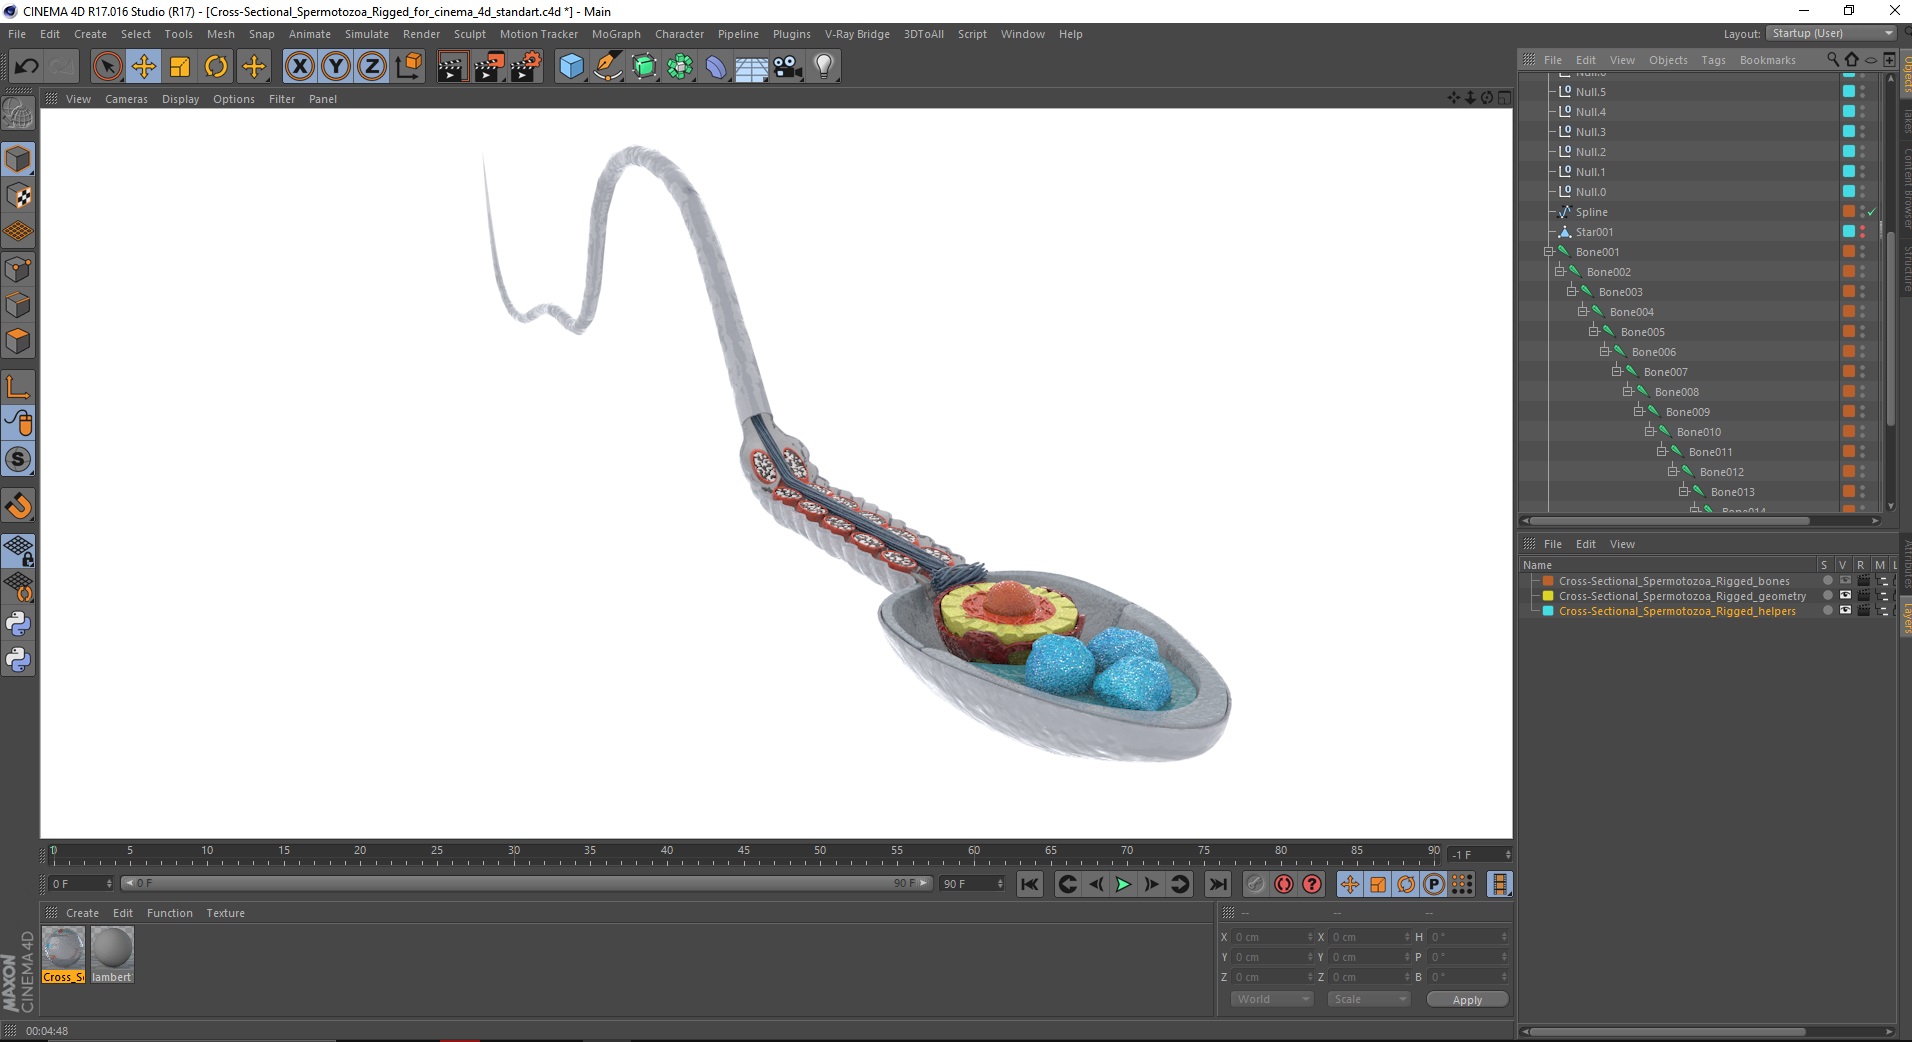
Task: Click the X position coordinate field
Action: [x=1271, y=937]
